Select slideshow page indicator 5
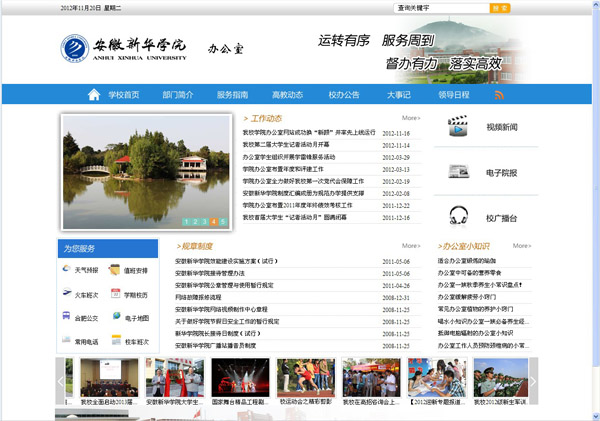600x421 pixels. click(x=223, y=221)
